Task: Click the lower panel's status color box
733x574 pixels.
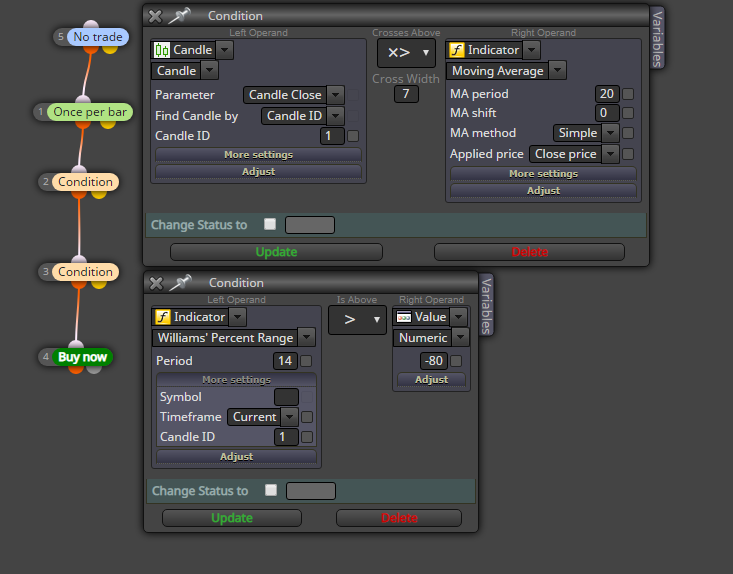Action: (311, 491)
